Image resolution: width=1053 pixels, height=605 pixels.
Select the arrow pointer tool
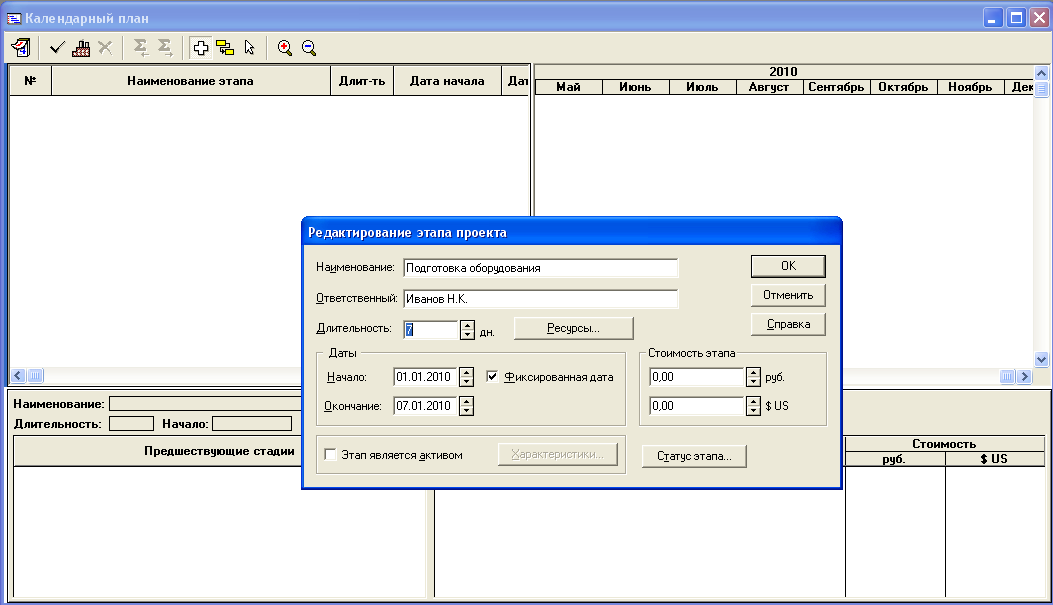click(249, 47)
